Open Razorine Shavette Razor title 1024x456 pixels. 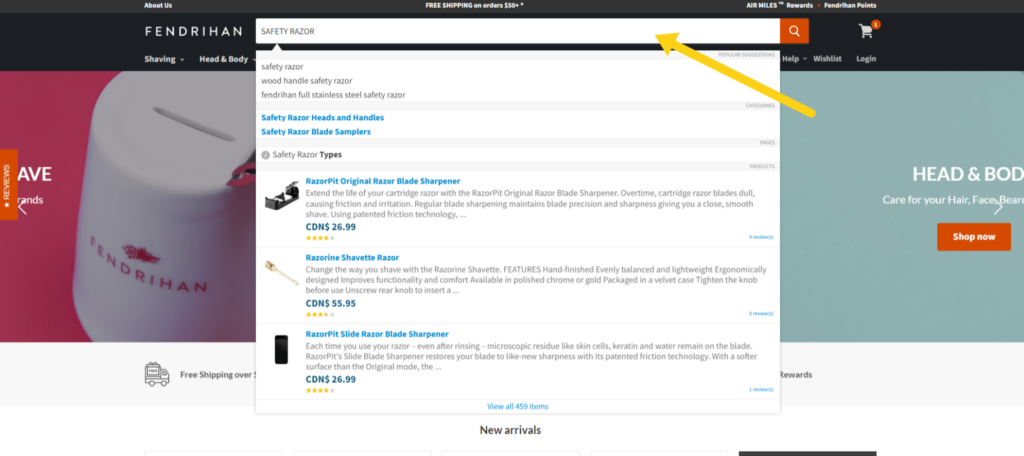click(352, 257)
